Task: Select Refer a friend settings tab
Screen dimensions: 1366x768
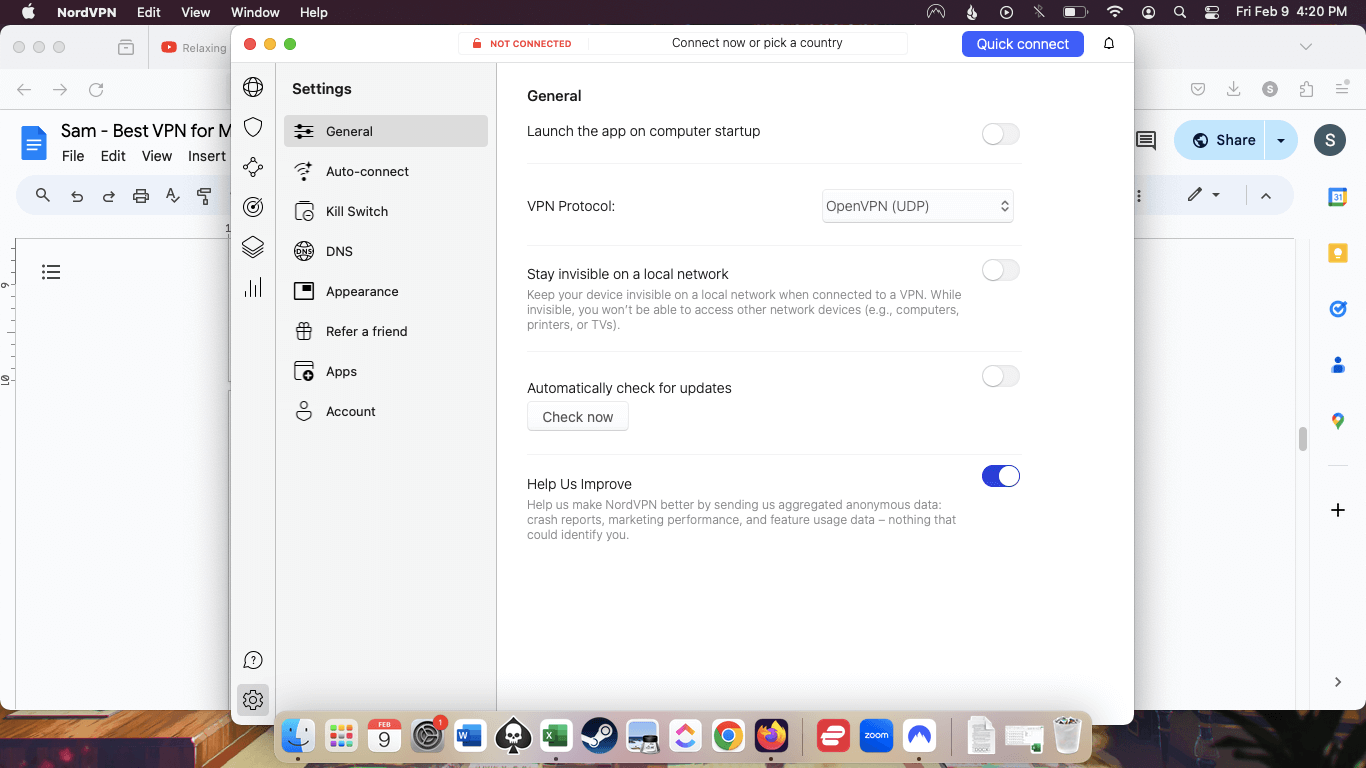Action: [x=386, y=331]
